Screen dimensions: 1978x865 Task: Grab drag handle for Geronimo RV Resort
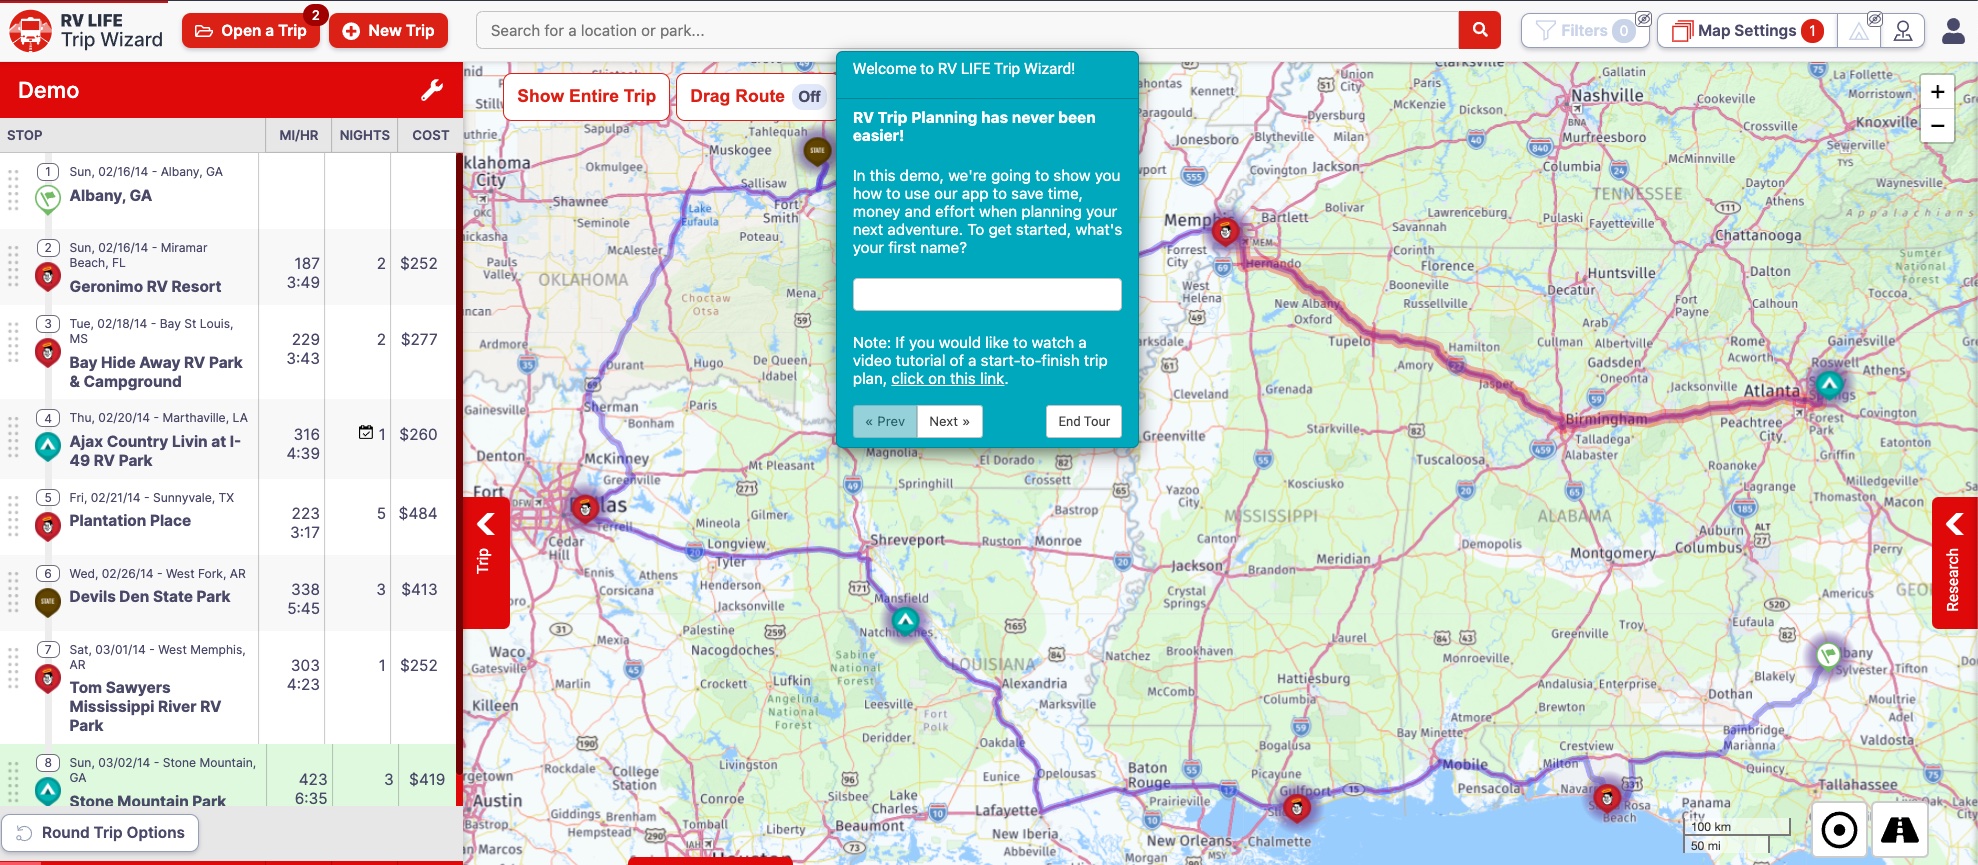click(13, 267)
